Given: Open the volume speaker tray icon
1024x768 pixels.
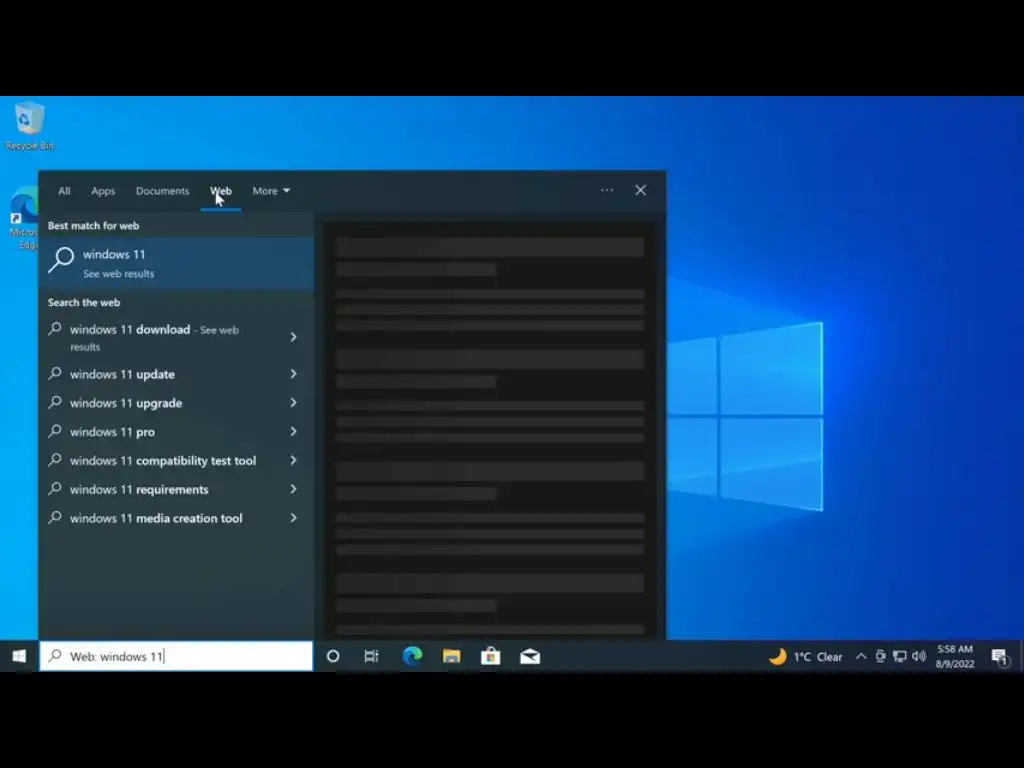Looking at the screenshot, I should tap(919, 656).
